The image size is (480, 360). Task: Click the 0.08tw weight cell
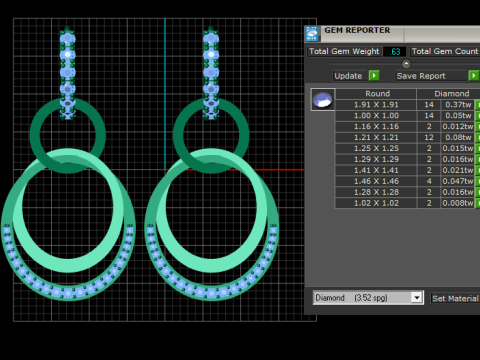point(458,137)
